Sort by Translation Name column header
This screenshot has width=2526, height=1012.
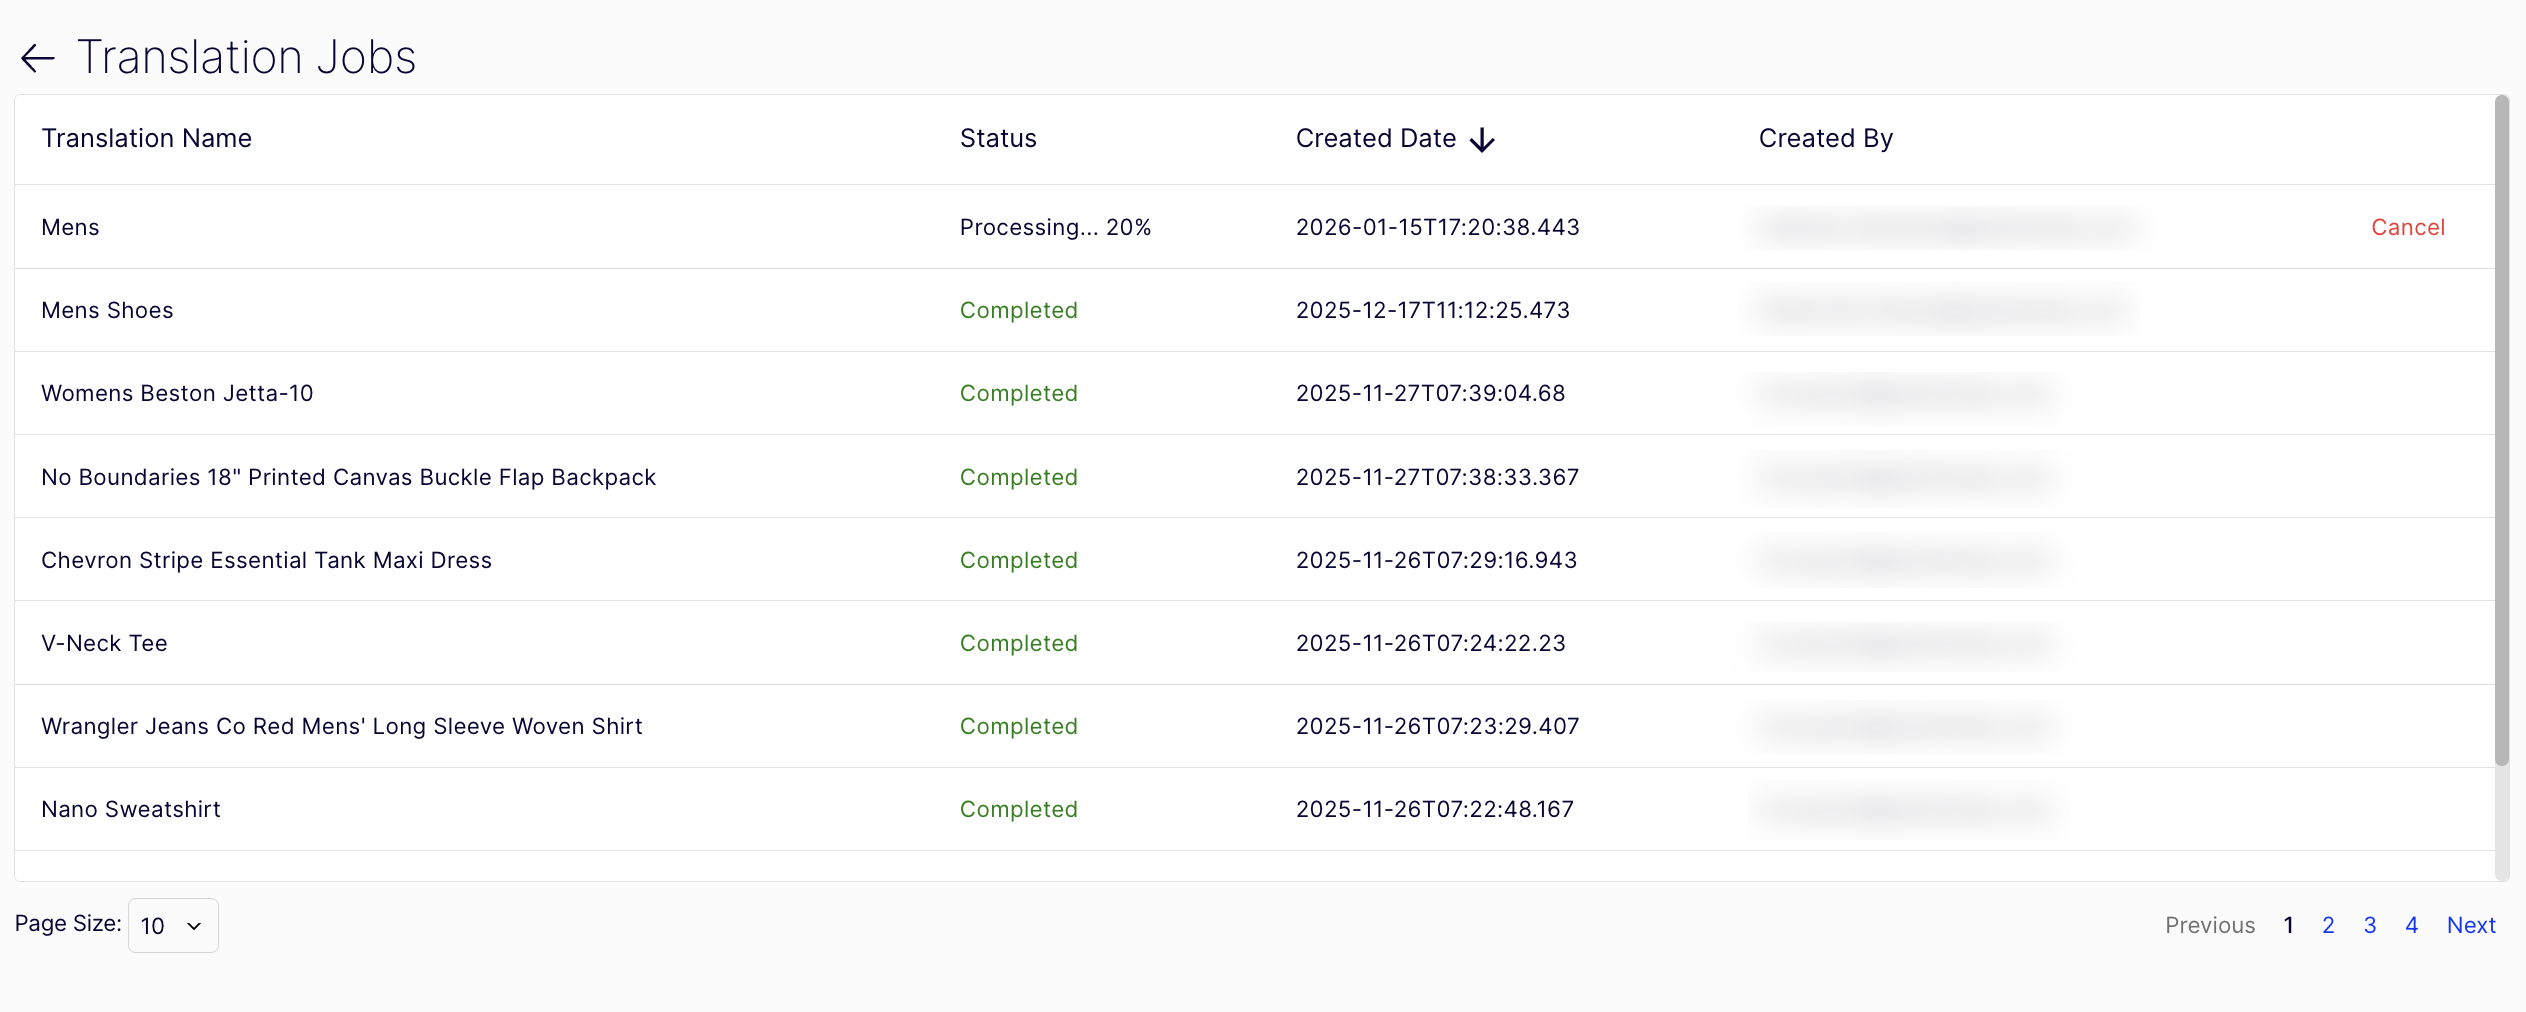point(146,138)
